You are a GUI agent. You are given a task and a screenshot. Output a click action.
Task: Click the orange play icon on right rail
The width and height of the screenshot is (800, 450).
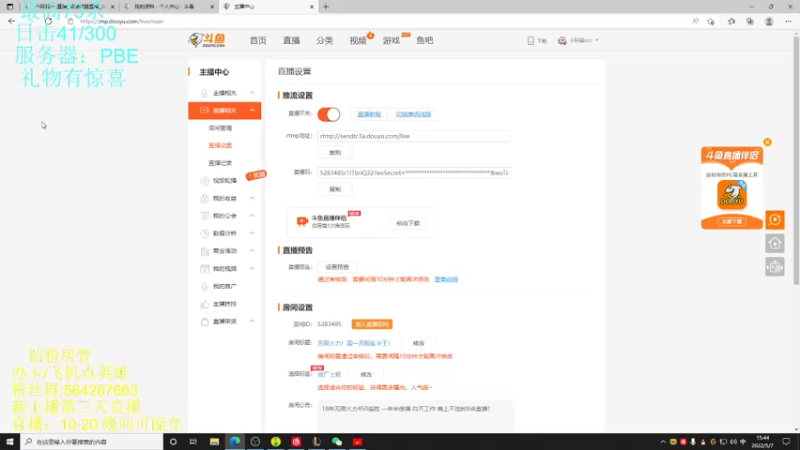pyautogui.click(x=774, y=220)
